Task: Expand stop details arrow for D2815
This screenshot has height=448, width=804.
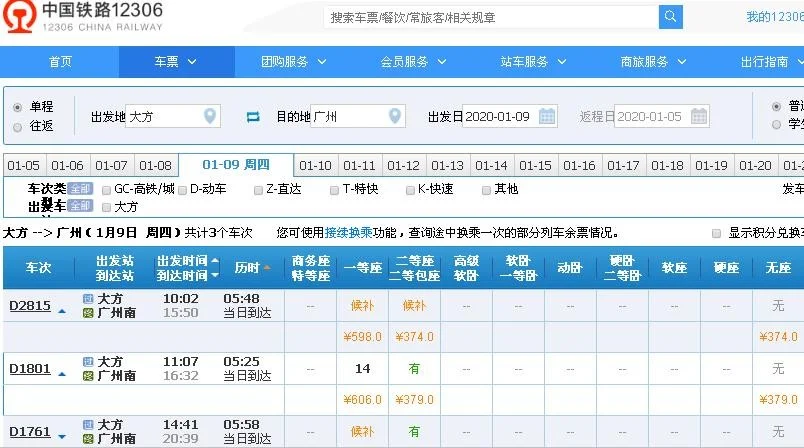Action: tap(62, 311)
